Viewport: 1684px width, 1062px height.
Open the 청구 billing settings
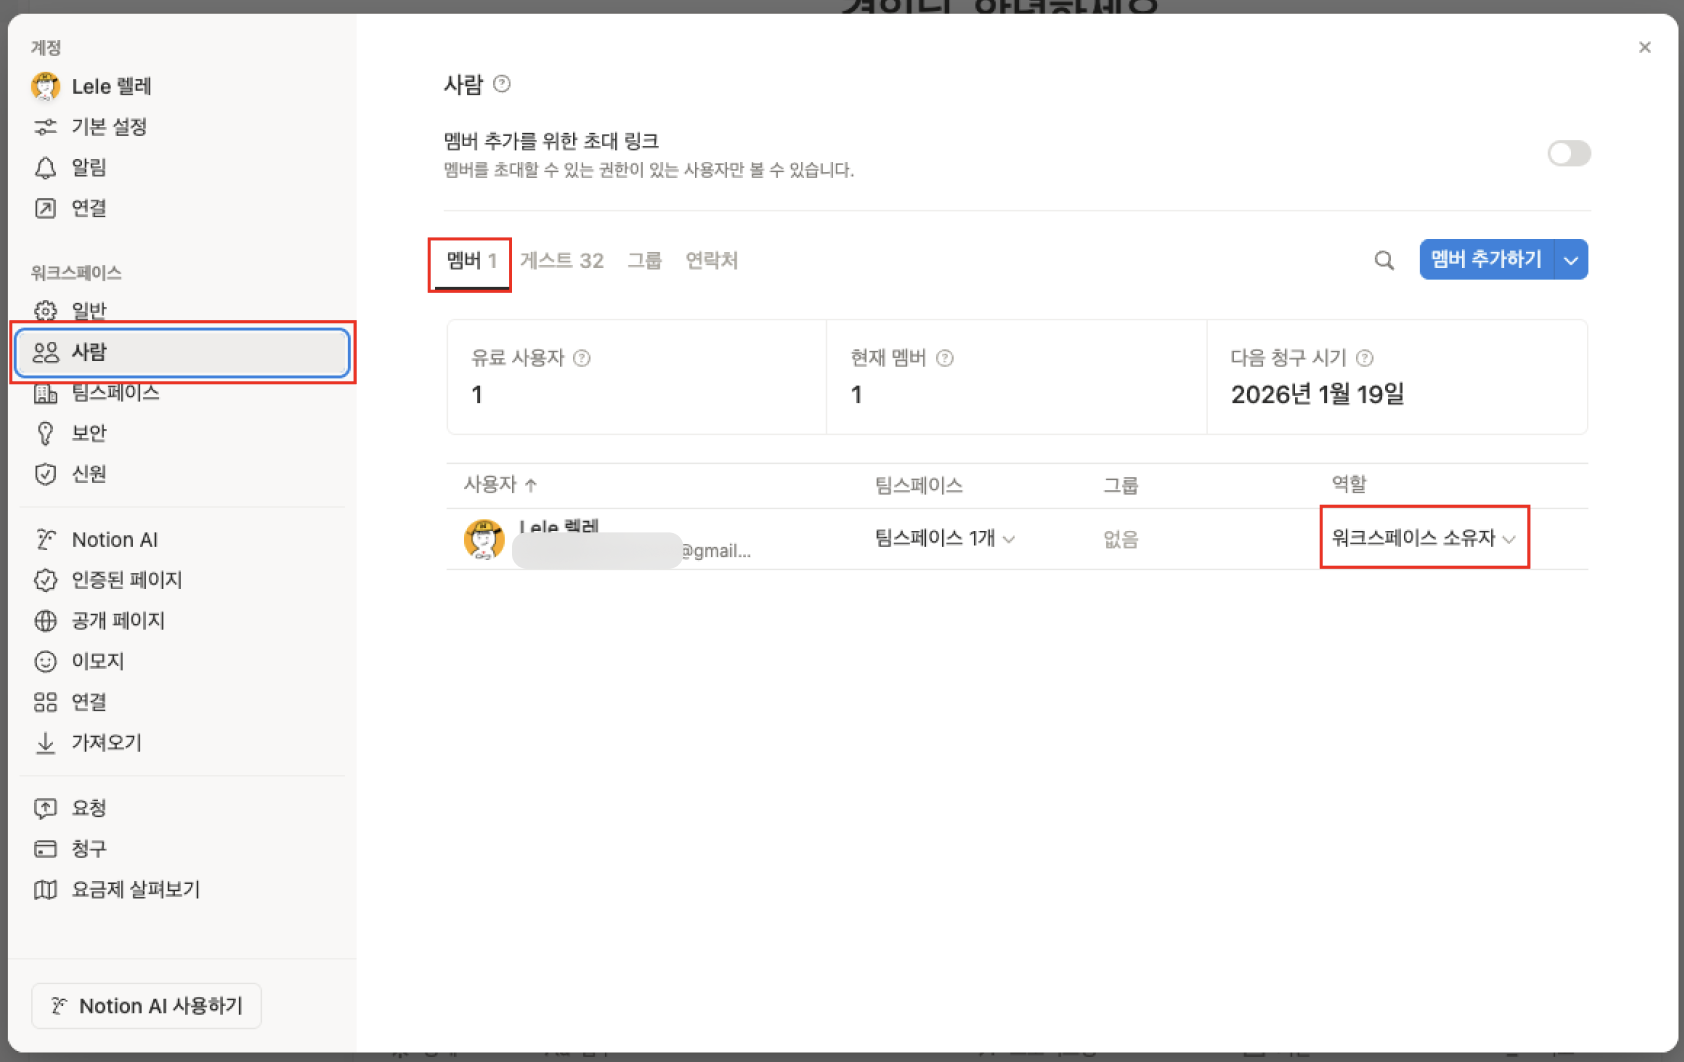click(x=88, y=848)
